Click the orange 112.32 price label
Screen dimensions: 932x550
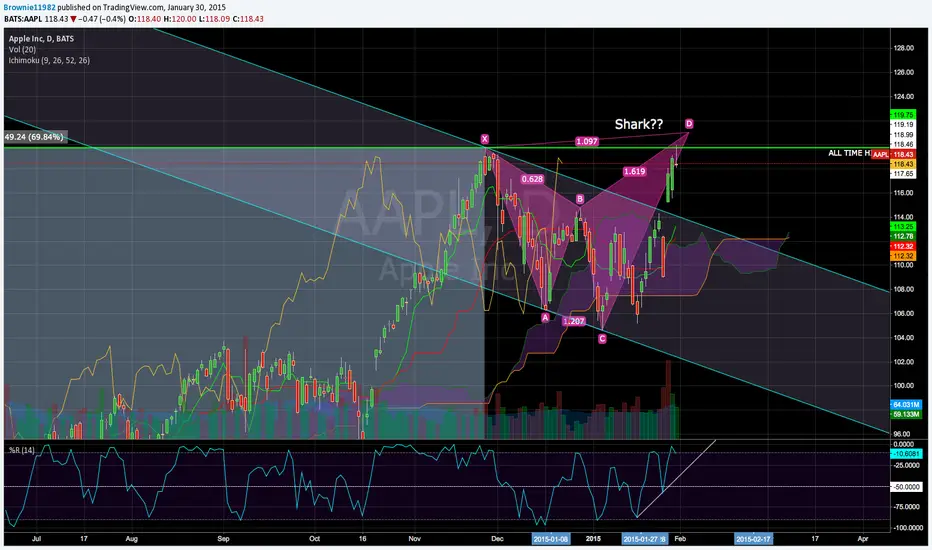point(903,256)
